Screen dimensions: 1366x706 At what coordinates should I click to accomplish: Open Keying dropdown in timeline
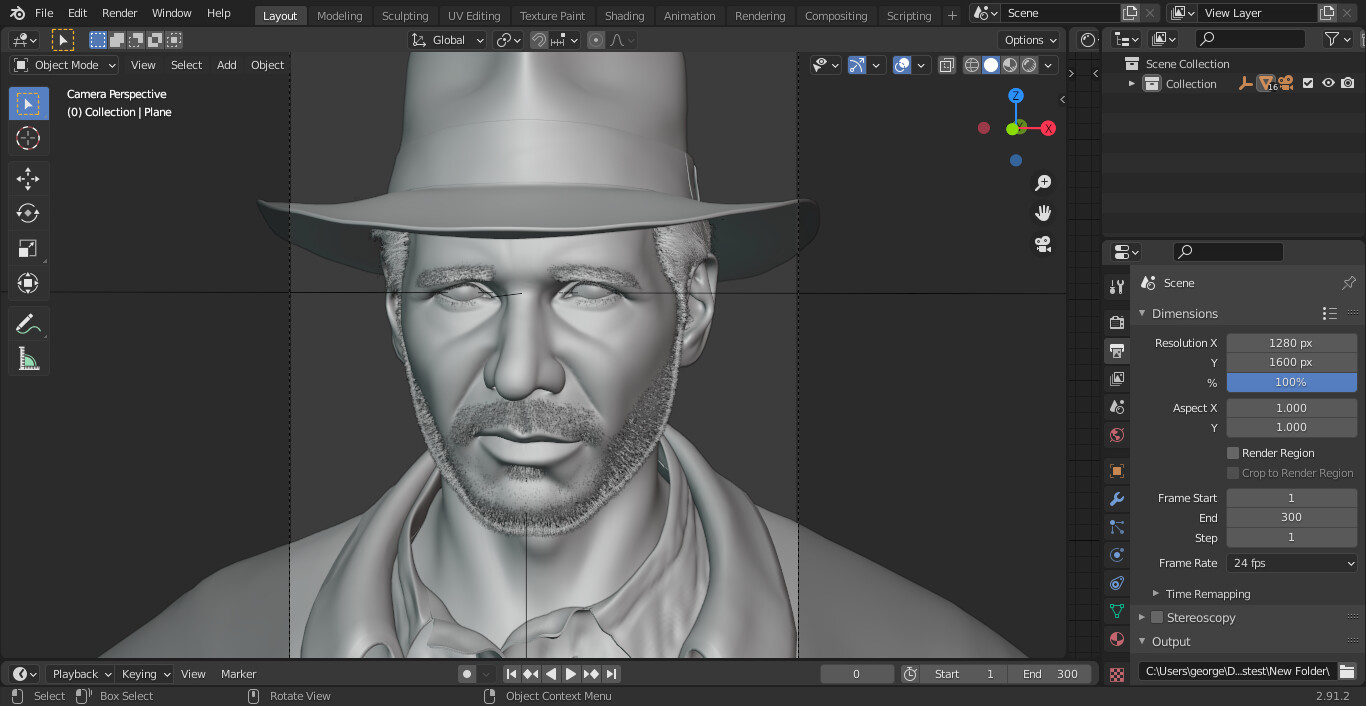pos(144,674)
